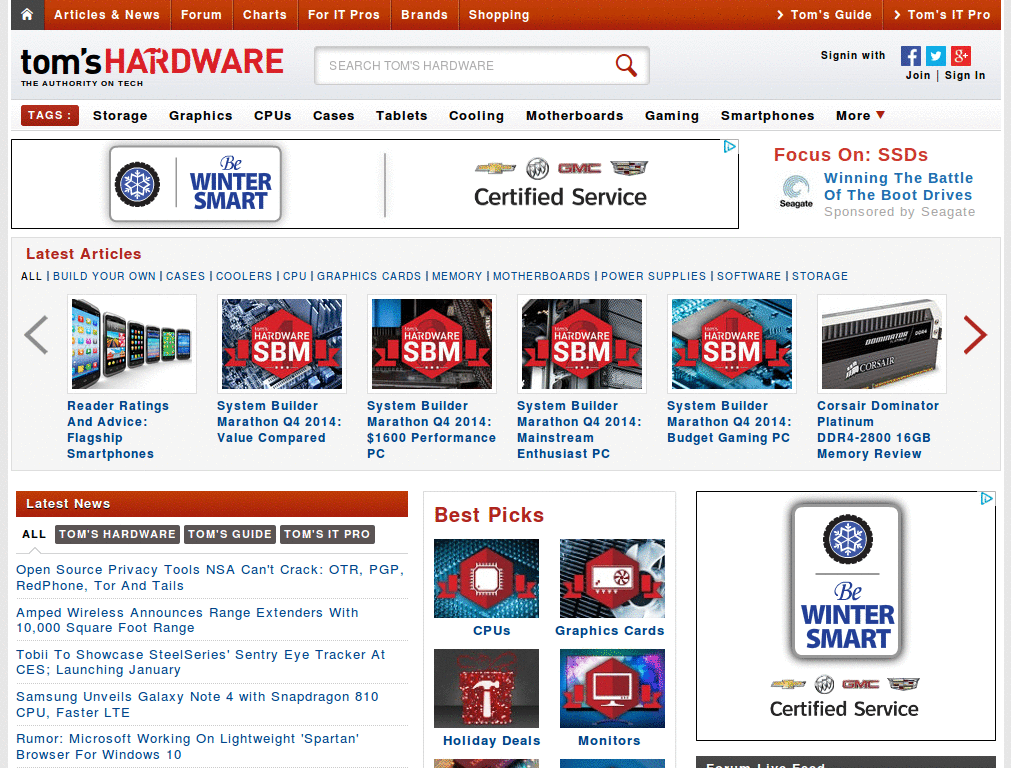Open the For IT Pros menu
The width and height of the screenshot is (1024, 768).
[344, 14]
